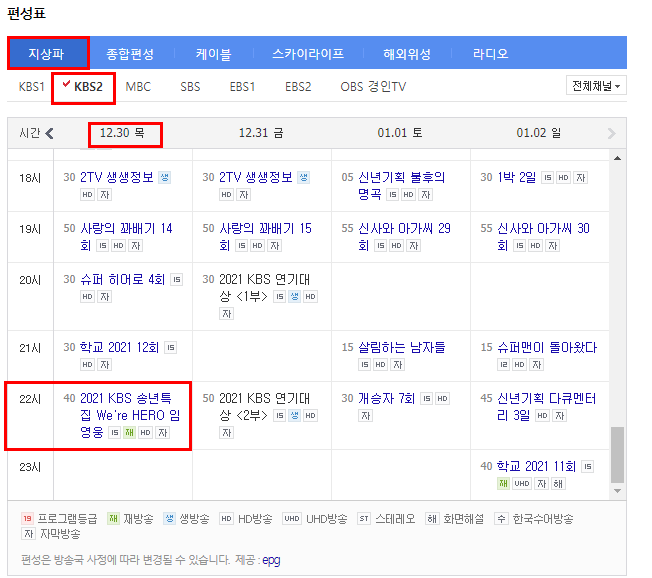
Task: Open 학교 2021 12회
Action: (119, 347)
